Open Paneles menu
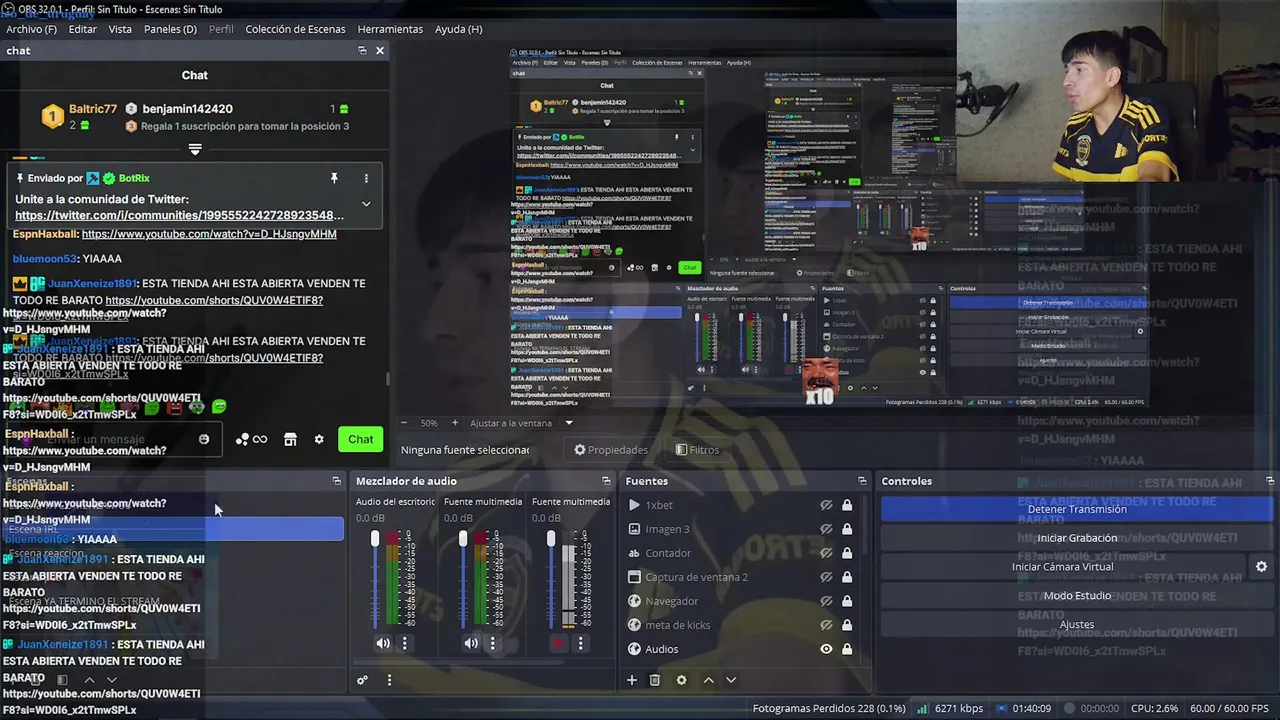1280x720 pixels. (170, 29)
